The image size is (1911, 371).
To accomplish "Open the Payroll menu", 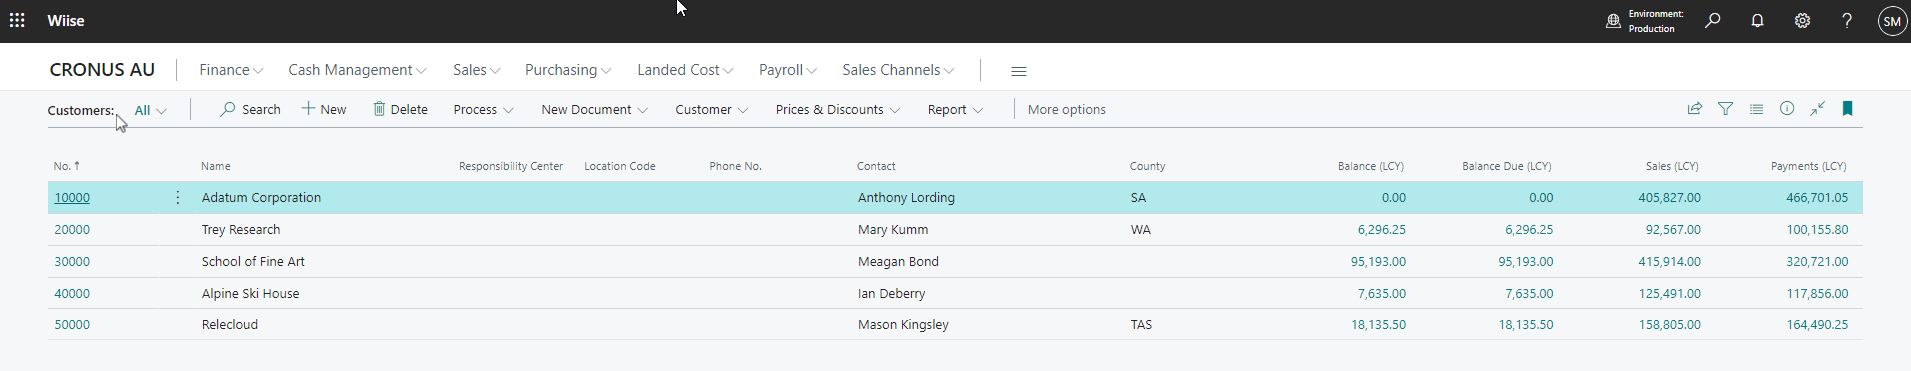I will [787, 70].
